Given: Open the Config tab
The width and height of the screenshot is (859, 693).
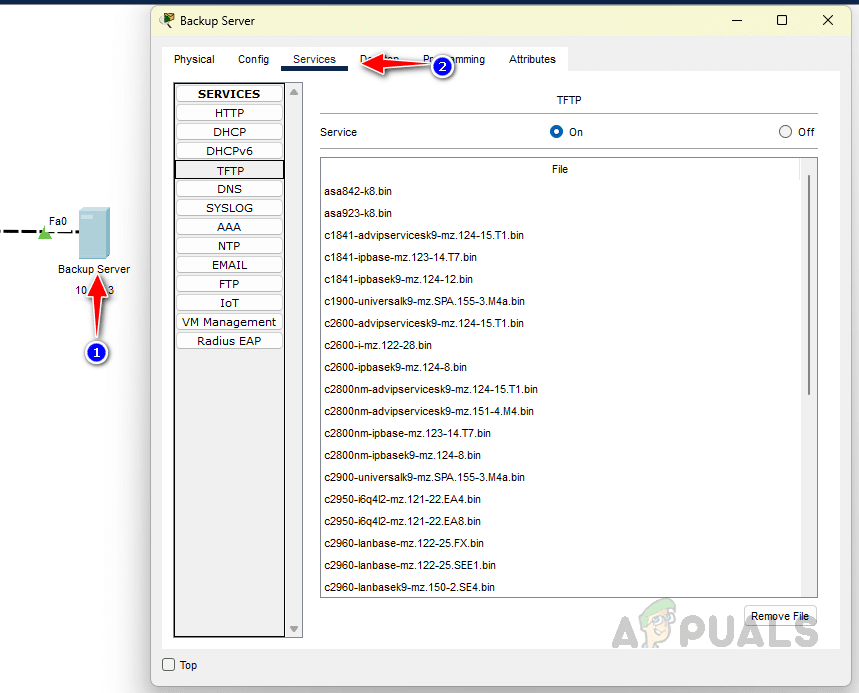Looking at the screenshot, I should click(x=253, y=59).
